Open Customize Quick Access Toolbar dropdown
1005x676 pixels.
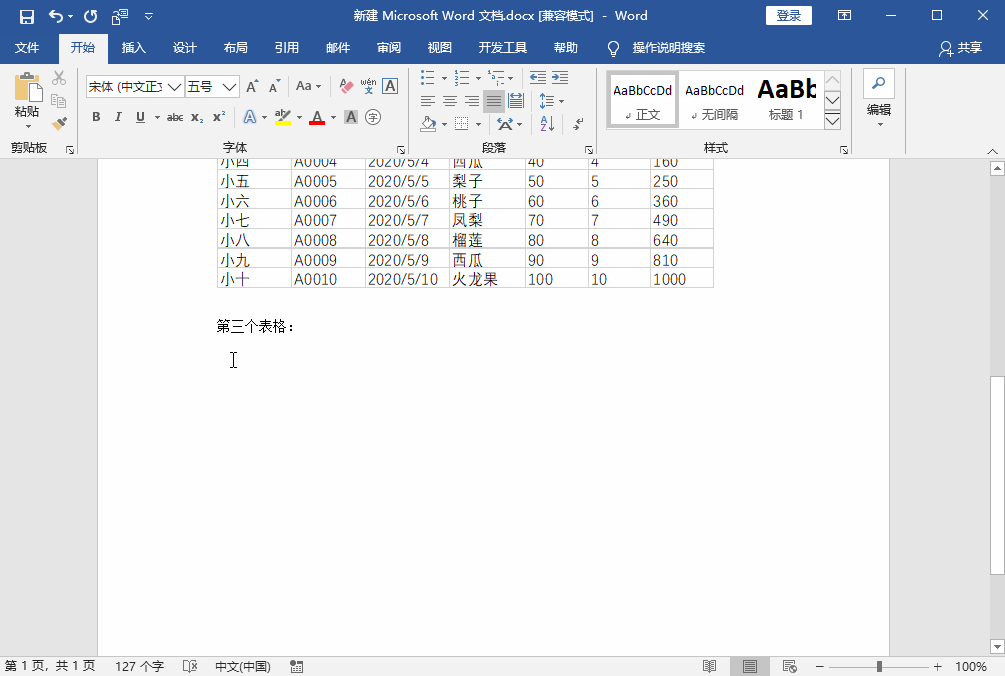[x=149, y=16]
